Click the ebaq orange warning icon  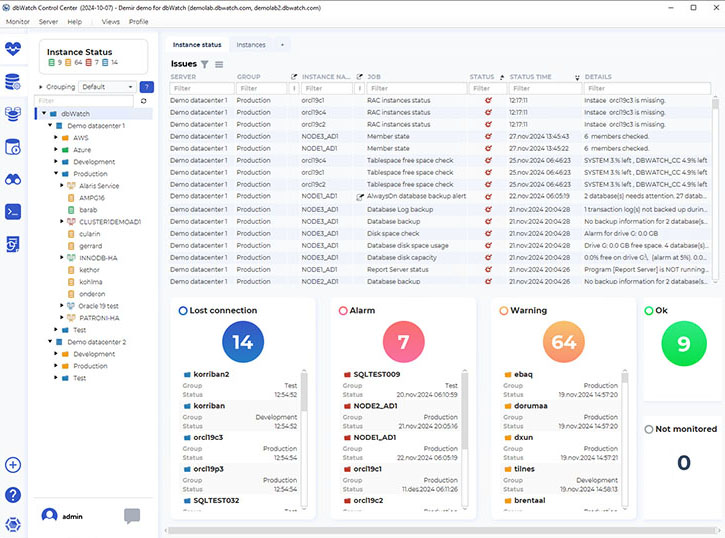click(508, 374)
